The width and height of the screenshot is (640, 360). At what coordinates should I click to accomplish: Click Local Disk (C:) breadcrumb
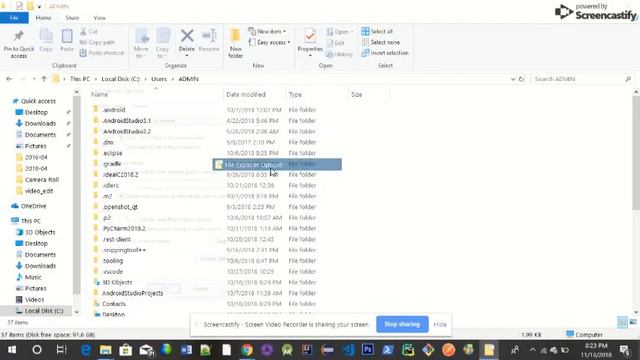(x=120, y=79)
